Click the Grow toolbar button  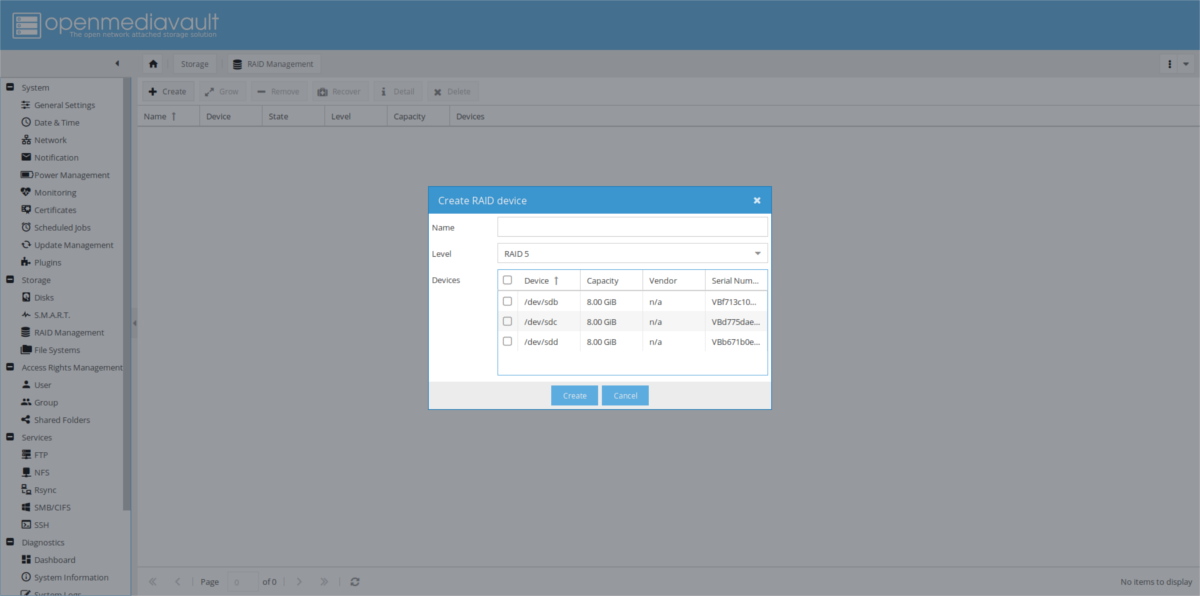222,91
